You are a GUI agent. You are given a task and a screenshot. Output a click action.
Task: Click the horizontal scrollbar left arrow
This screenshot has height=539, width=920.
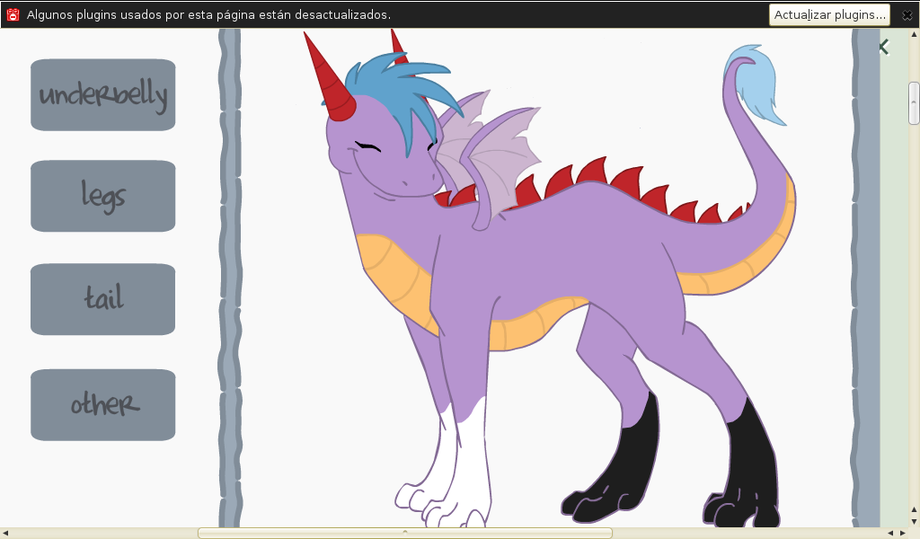(x=6, y=533)
